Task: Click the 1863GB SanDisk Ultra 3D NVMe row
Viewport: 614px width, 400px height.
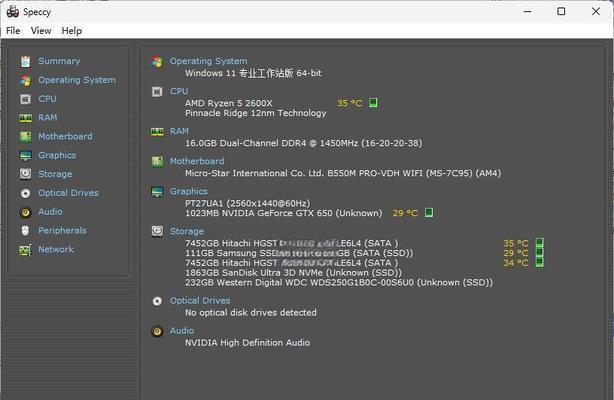Action: (x=293, y=273)
